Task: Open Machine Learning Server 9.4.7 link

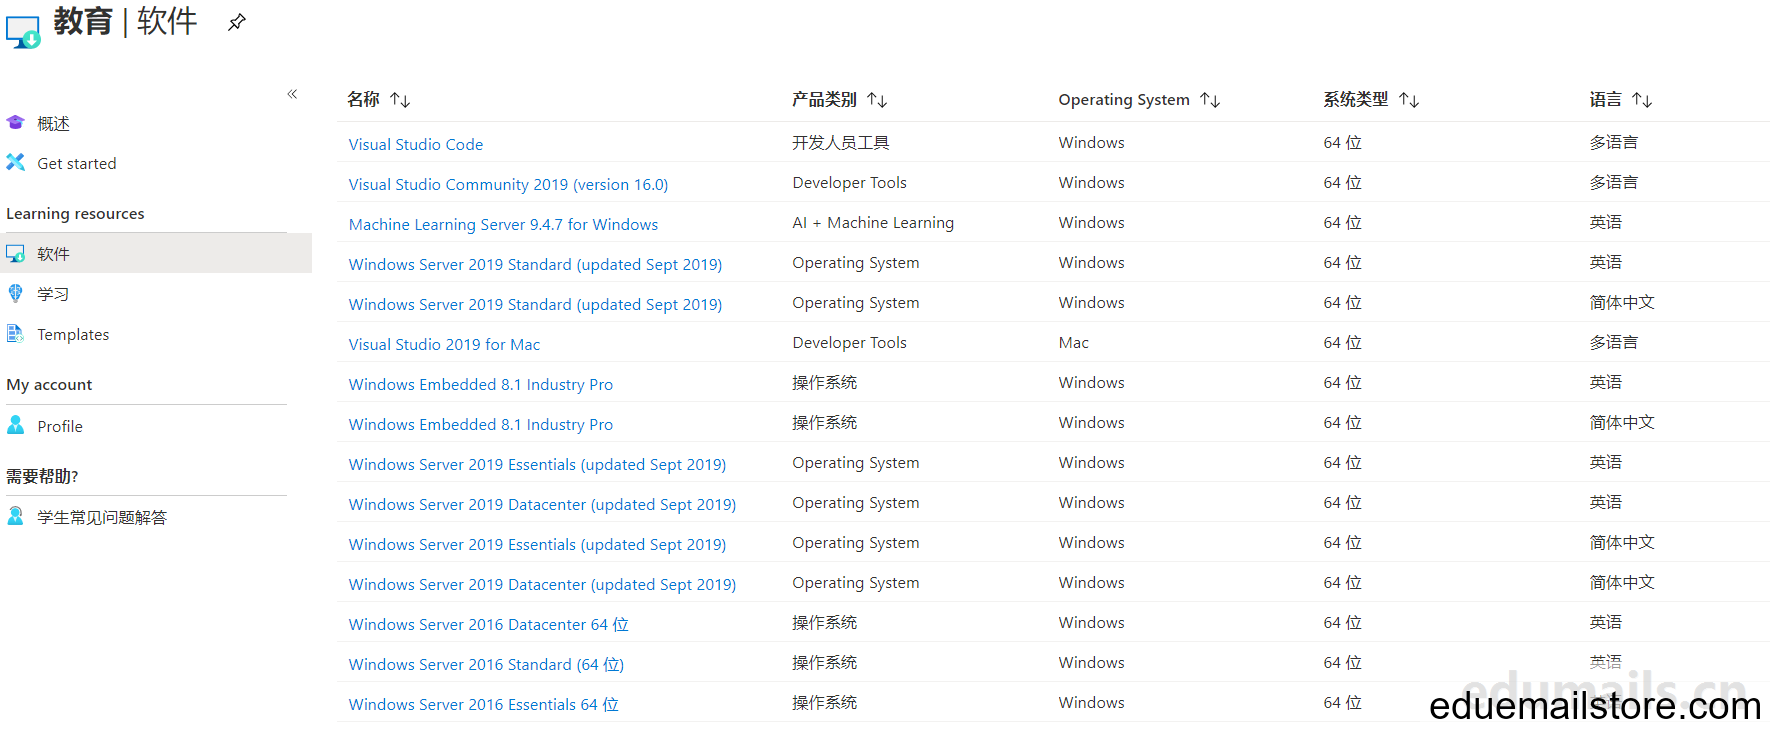Action: click(x=503, y=224)
